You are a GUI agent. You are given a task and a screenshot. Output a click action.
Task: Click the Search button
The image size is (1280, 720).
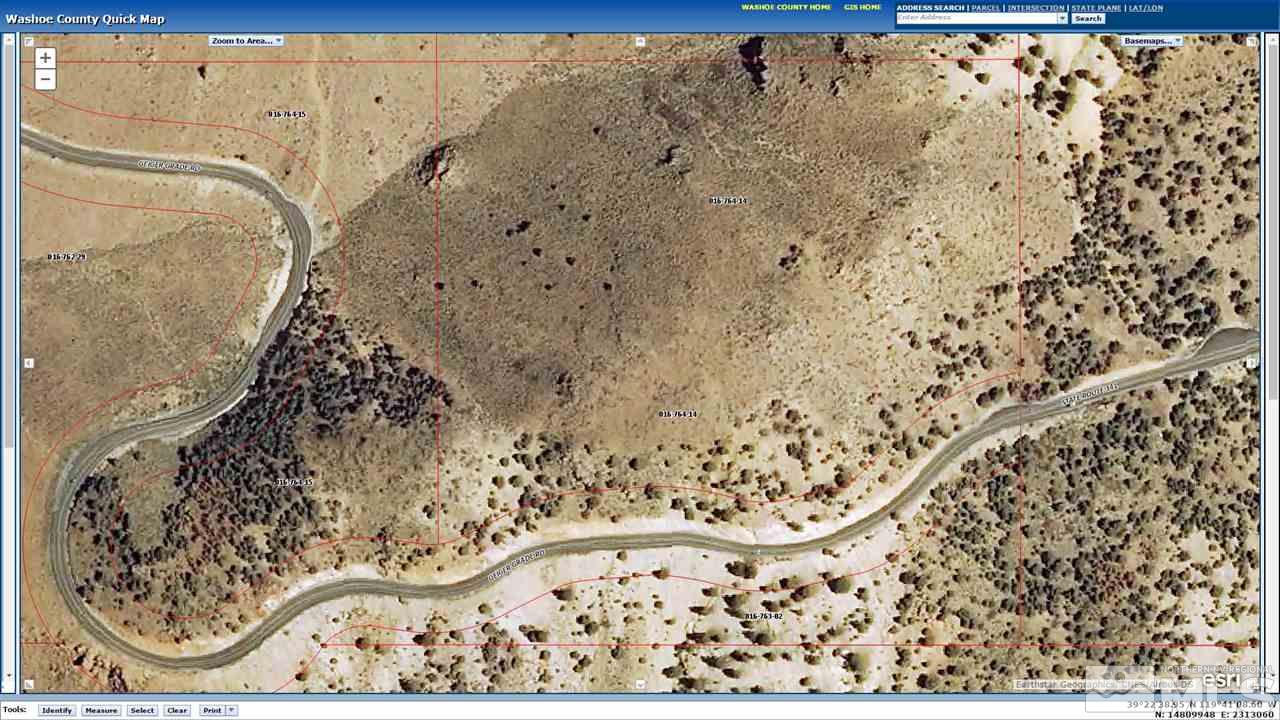click(x=1088, y=18)
